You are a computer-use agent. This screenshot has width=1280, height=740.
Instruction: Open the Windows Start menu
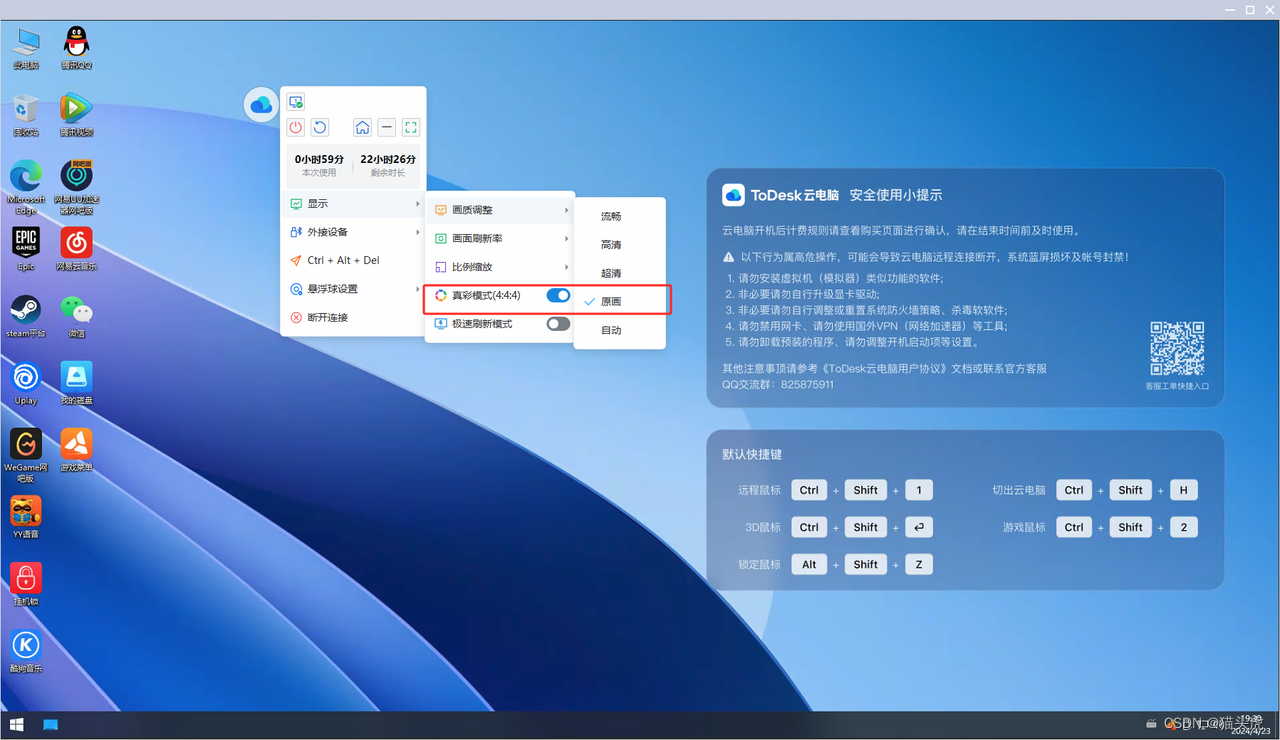coord(16,725)
